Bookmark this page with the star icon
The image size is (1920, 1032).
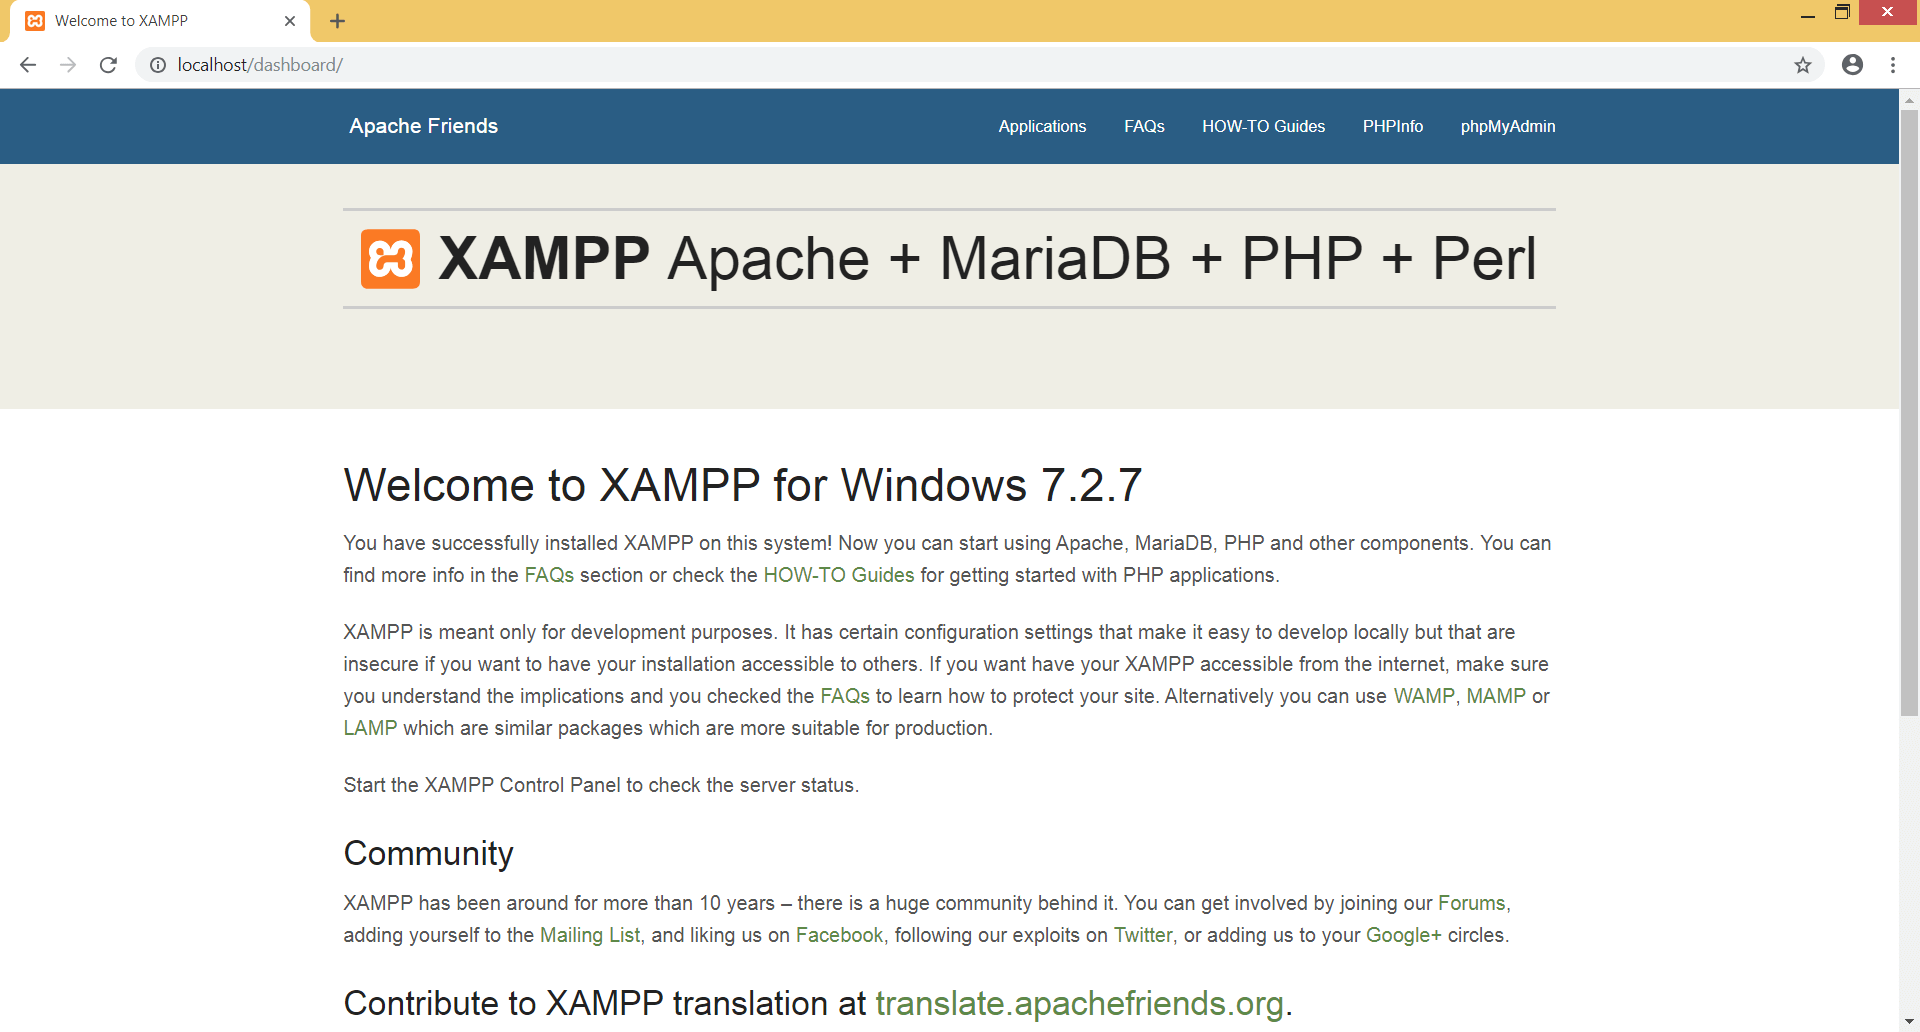[1803, 65]
